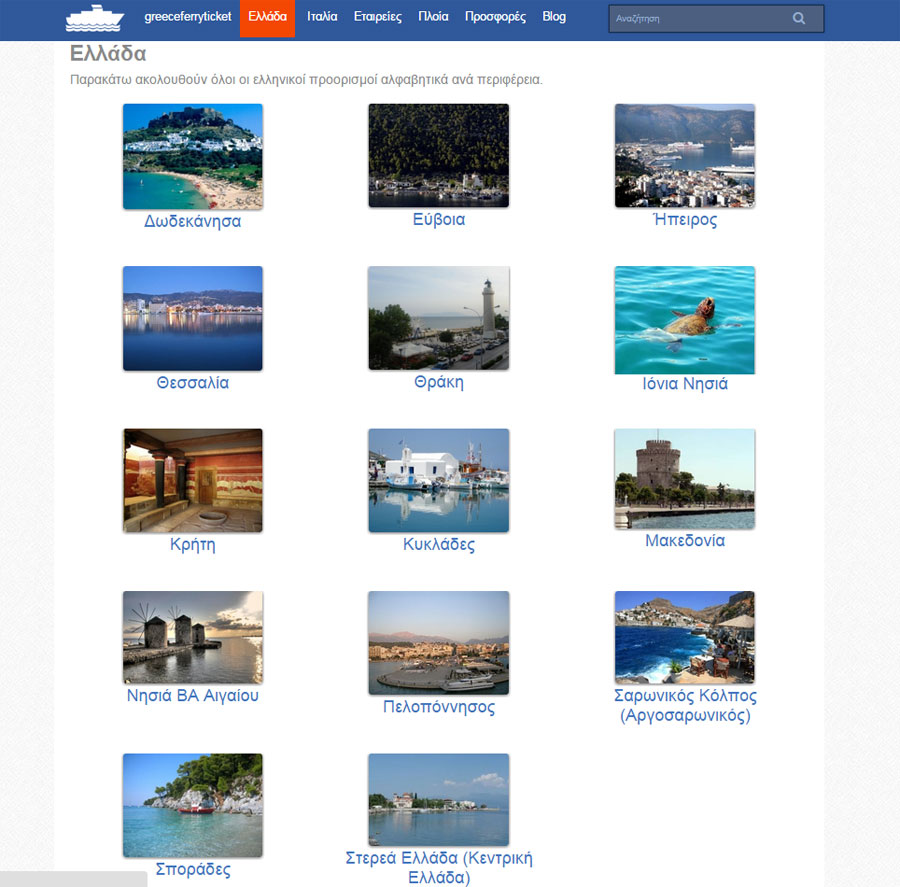The image size is (900, 887).
Task: Click the Ιόνια Νησιά sea turtle image
Action: pos(684,319)
